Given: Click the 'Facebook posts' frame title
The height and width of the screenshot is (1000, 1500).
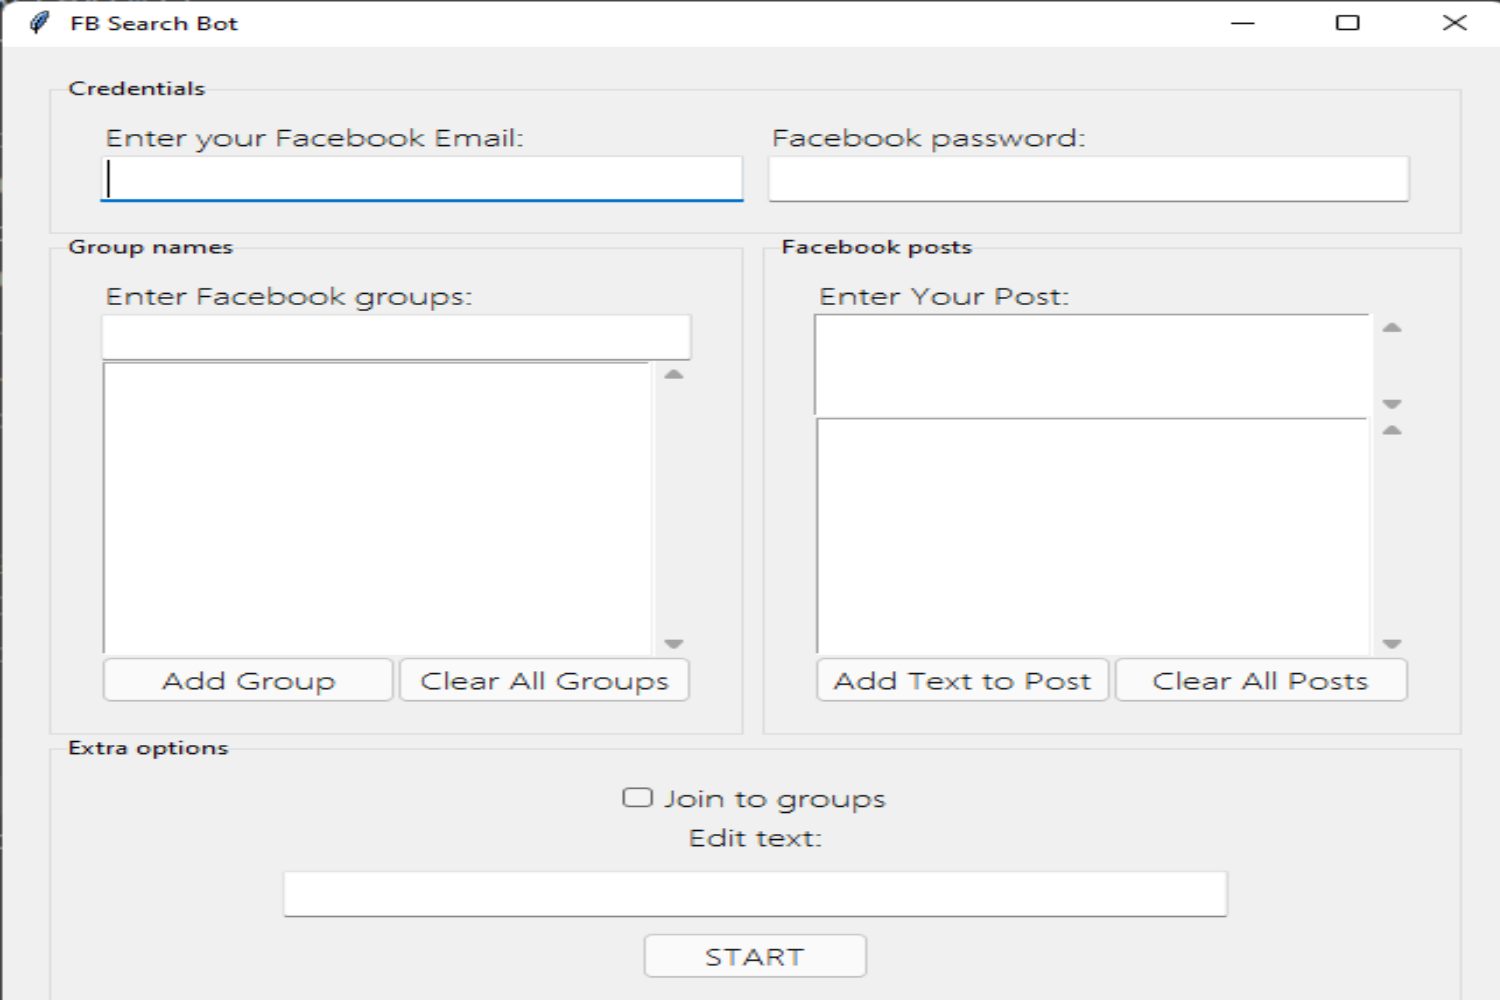Looking at the screenshot, I should click(x=877, y=247).
